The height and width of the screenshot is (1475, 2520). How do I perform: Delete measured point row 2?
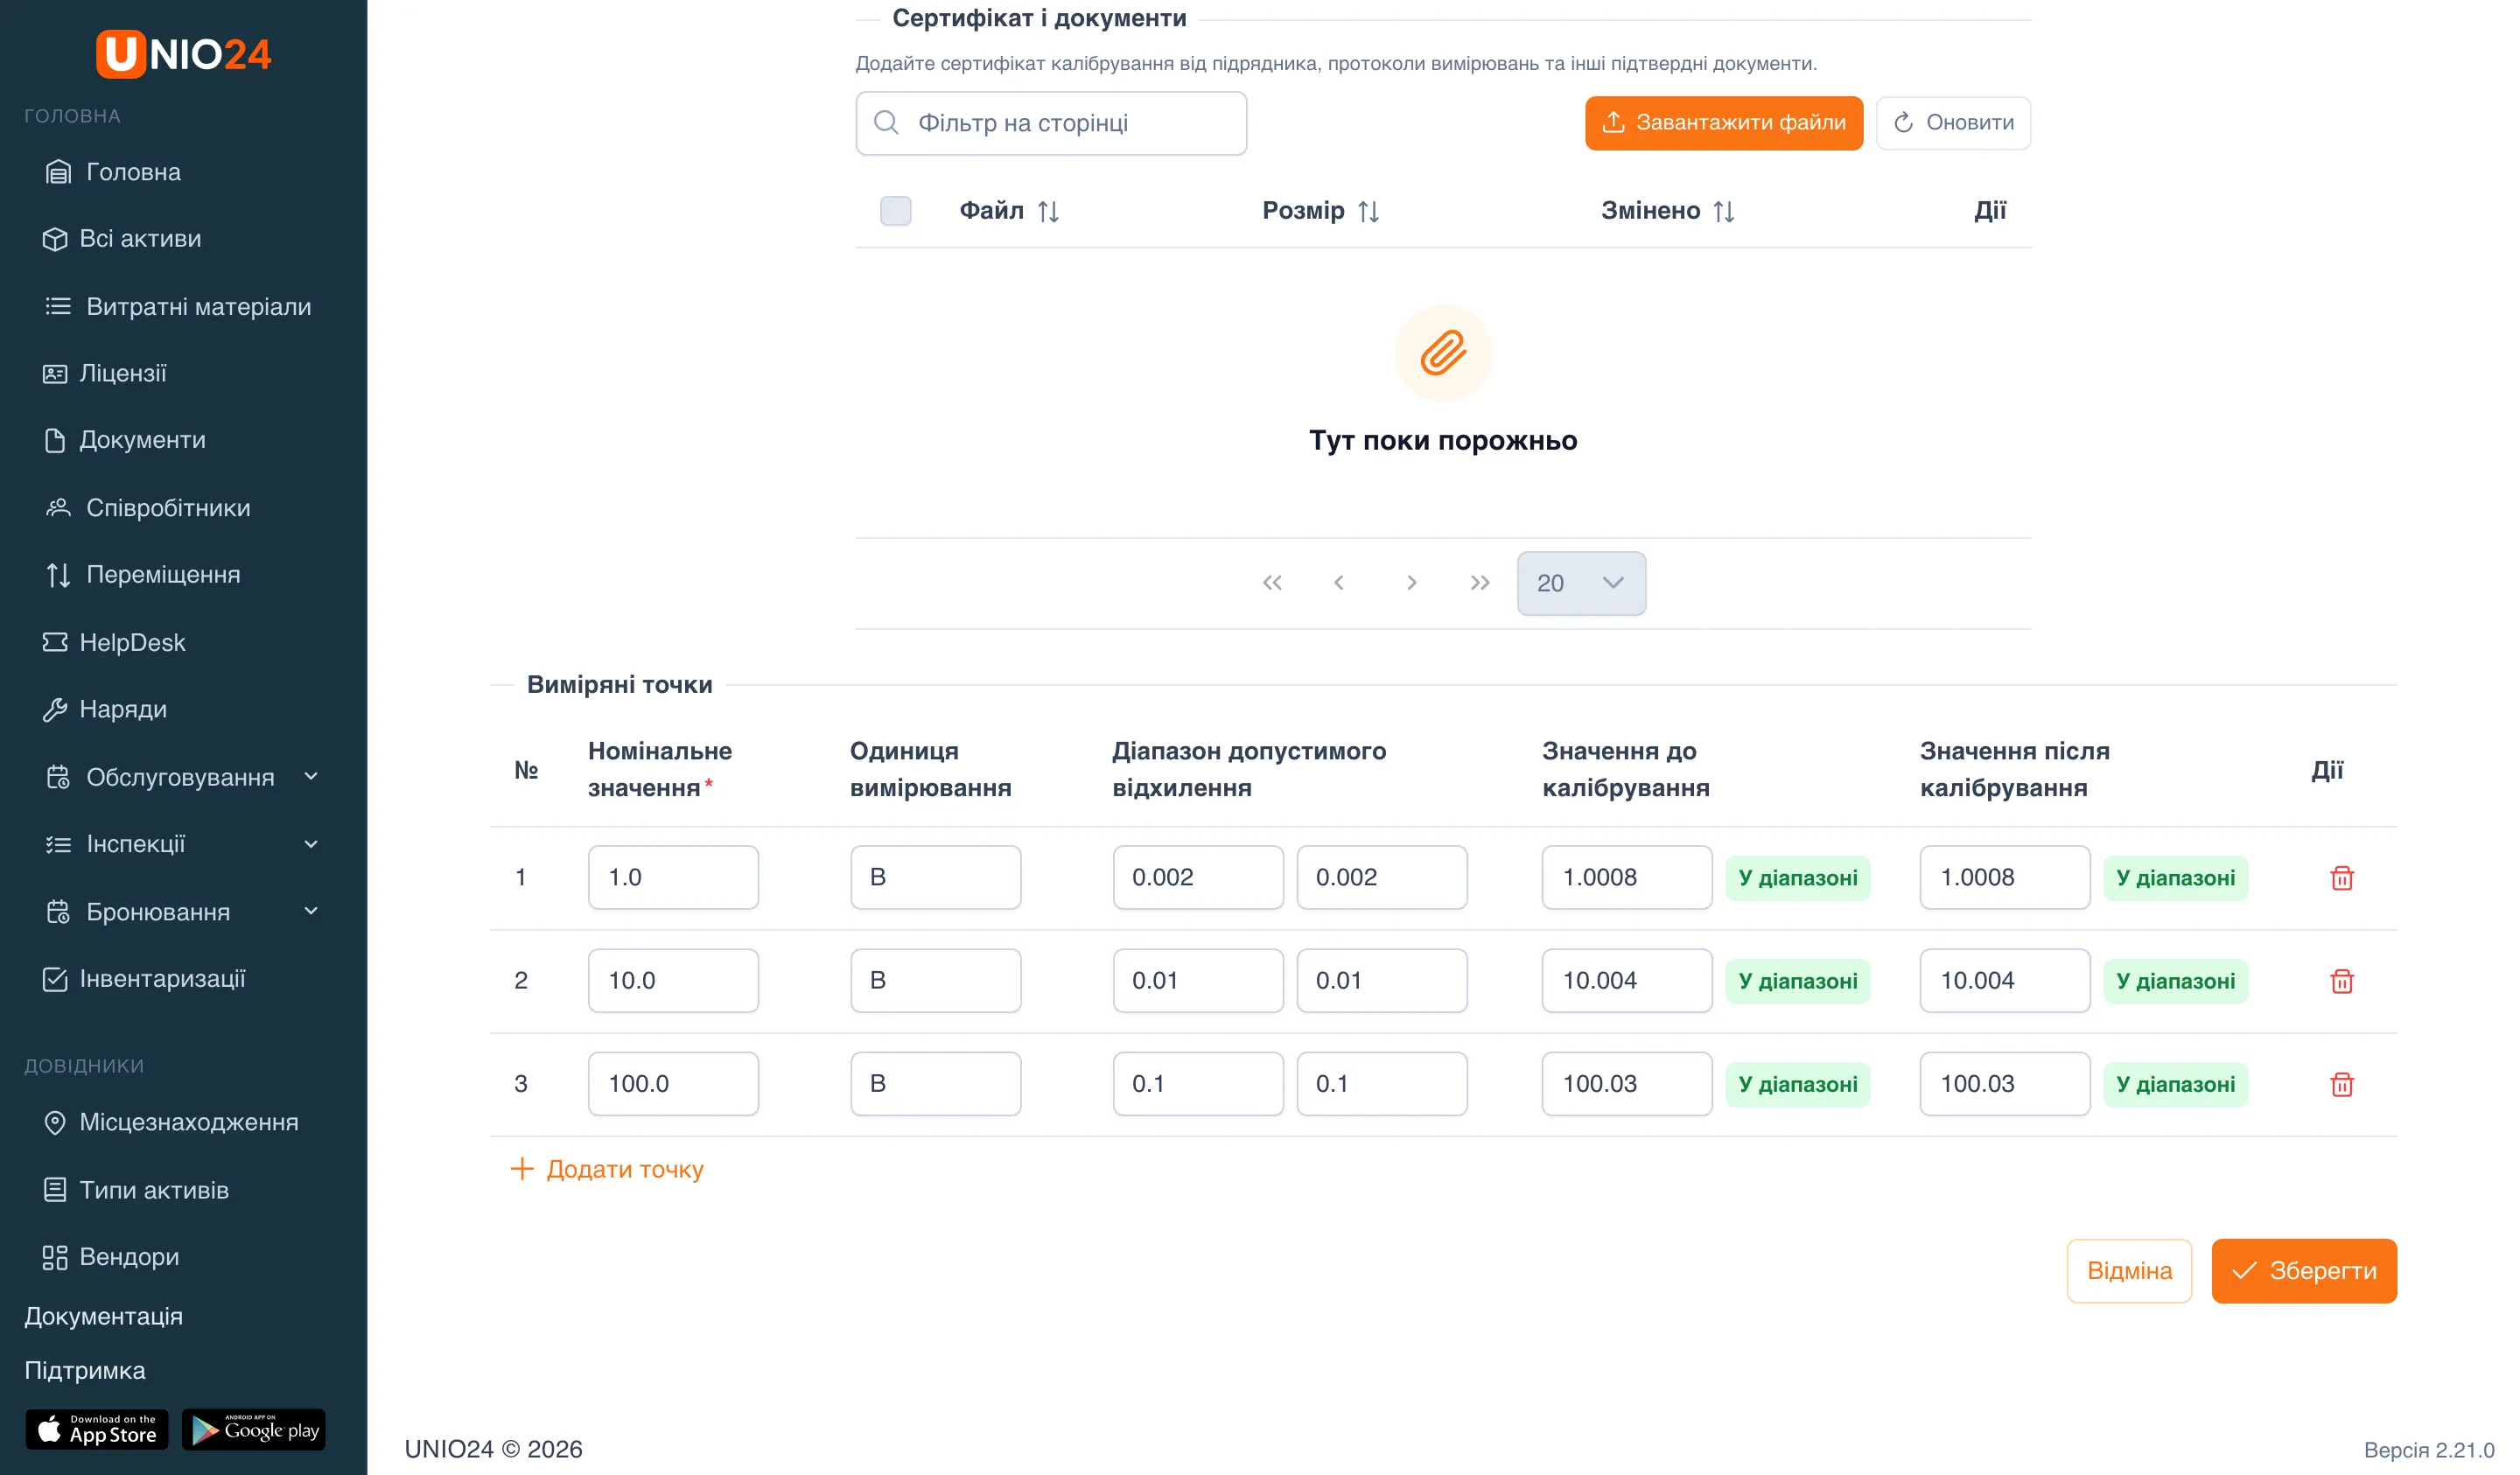click(2341, 981)
